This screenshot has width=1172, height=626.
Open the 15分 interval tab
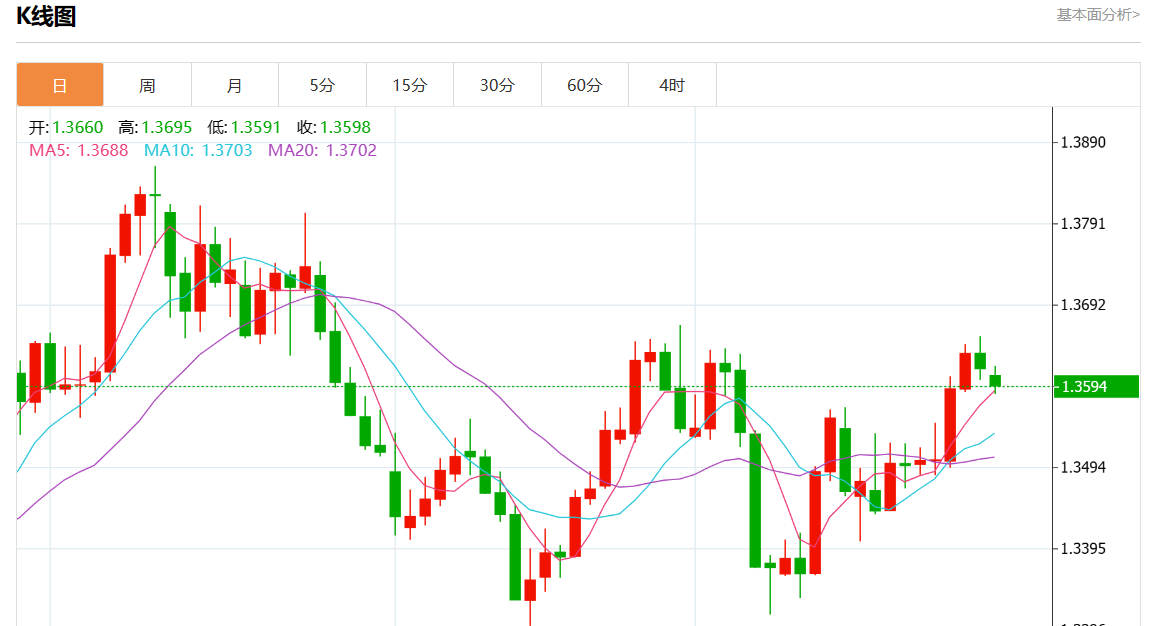[x=410, y=85]
